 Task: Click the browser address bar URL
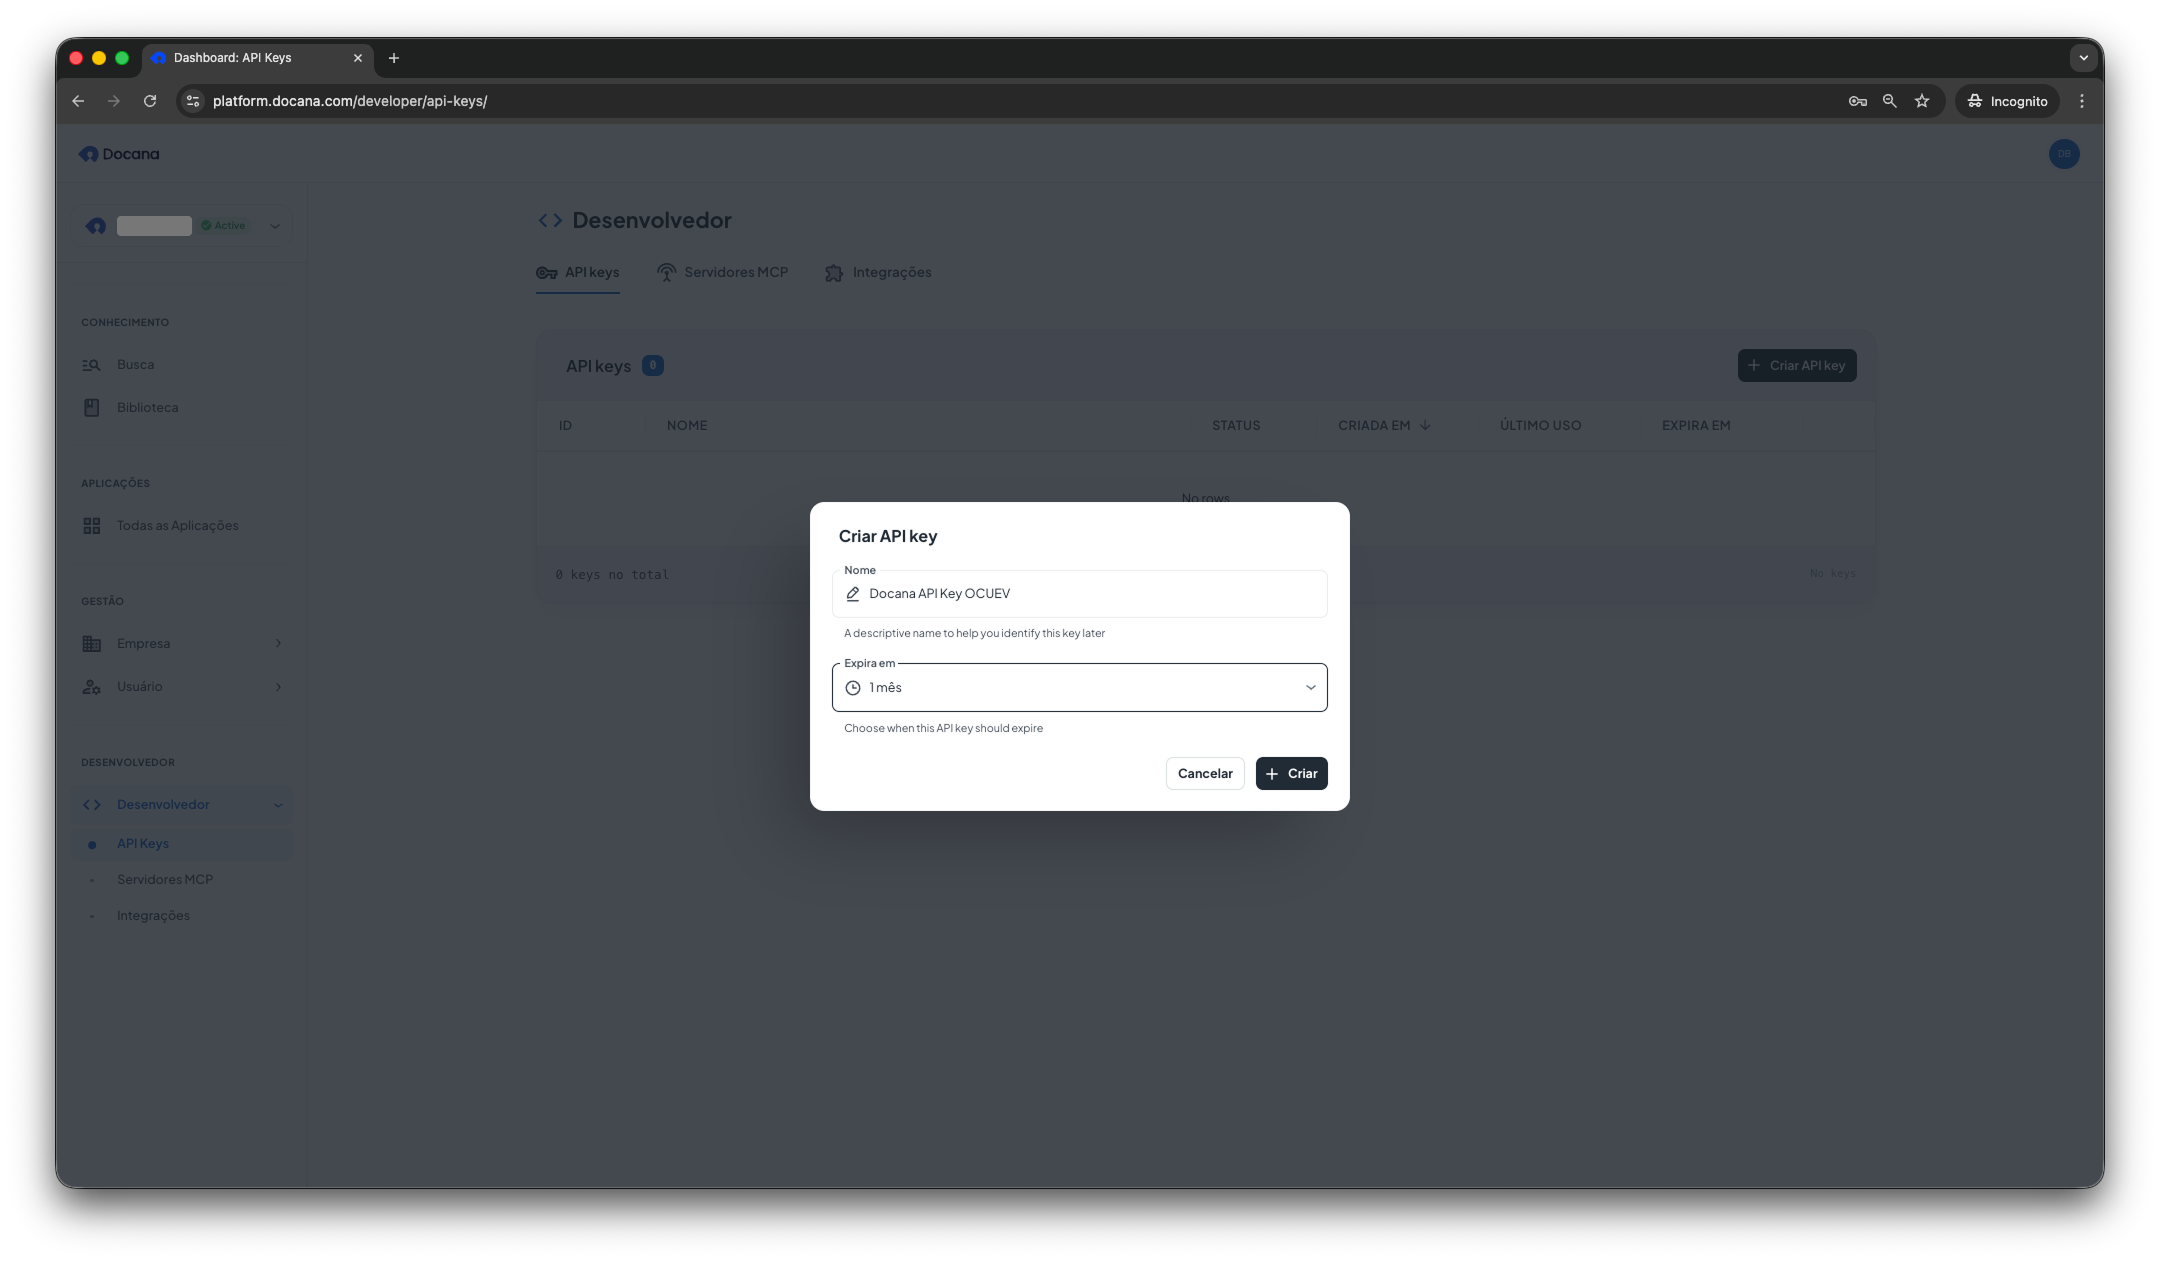click(x=350, y=101)
